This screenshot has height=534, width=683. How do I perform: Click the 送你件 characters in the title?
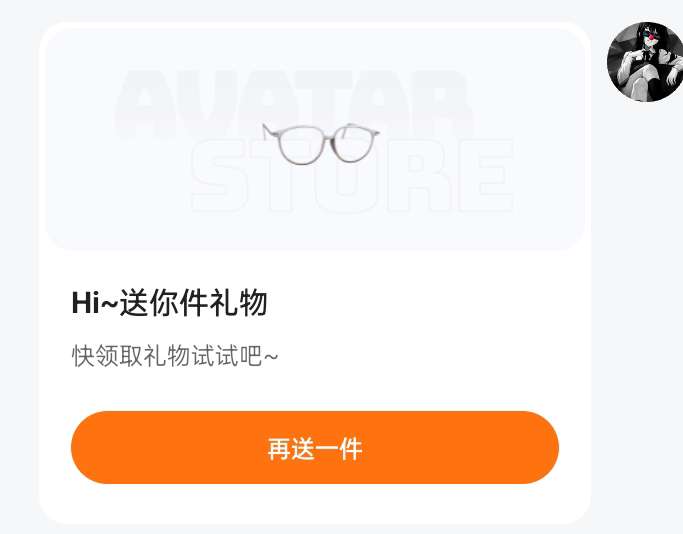[164, 303]
